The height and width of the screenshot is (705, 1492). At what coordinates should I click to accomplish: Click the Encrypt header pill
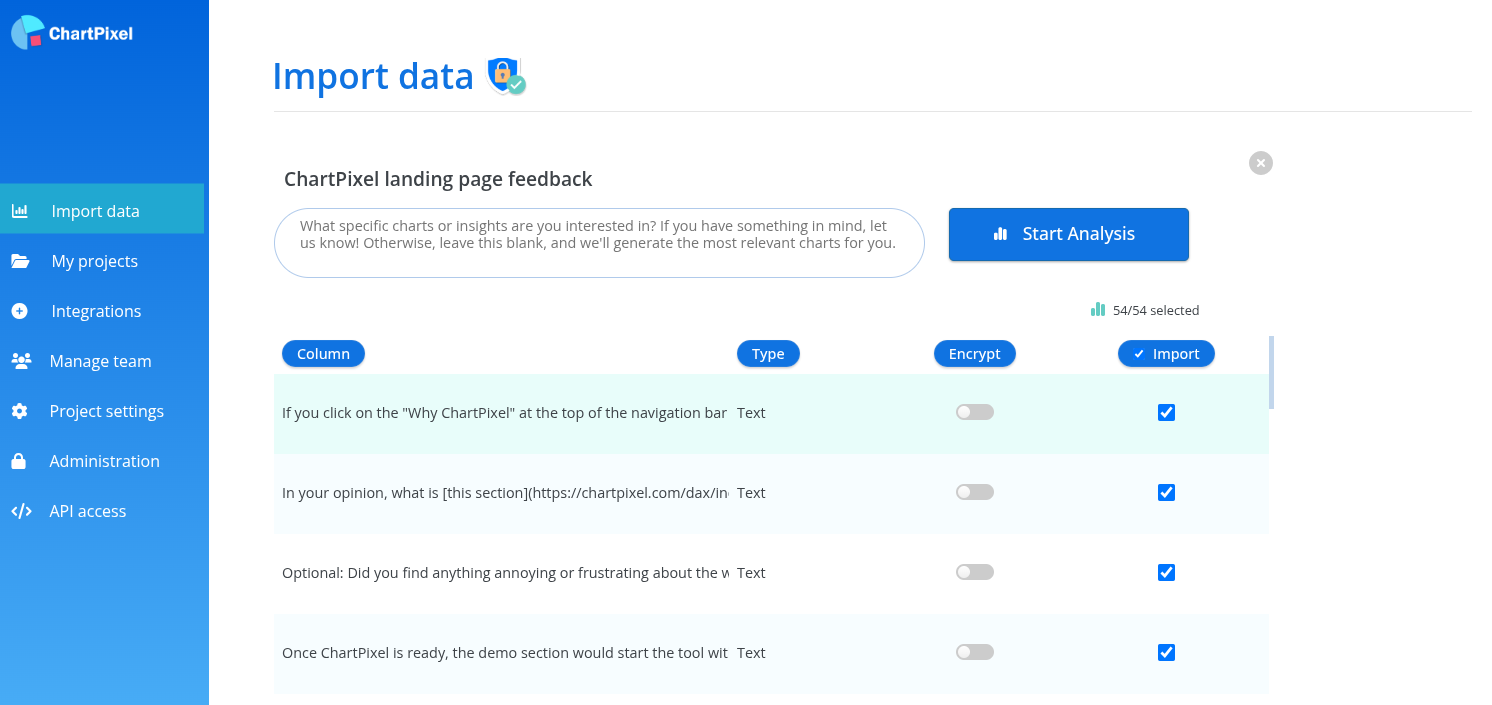tap(975, 353)
